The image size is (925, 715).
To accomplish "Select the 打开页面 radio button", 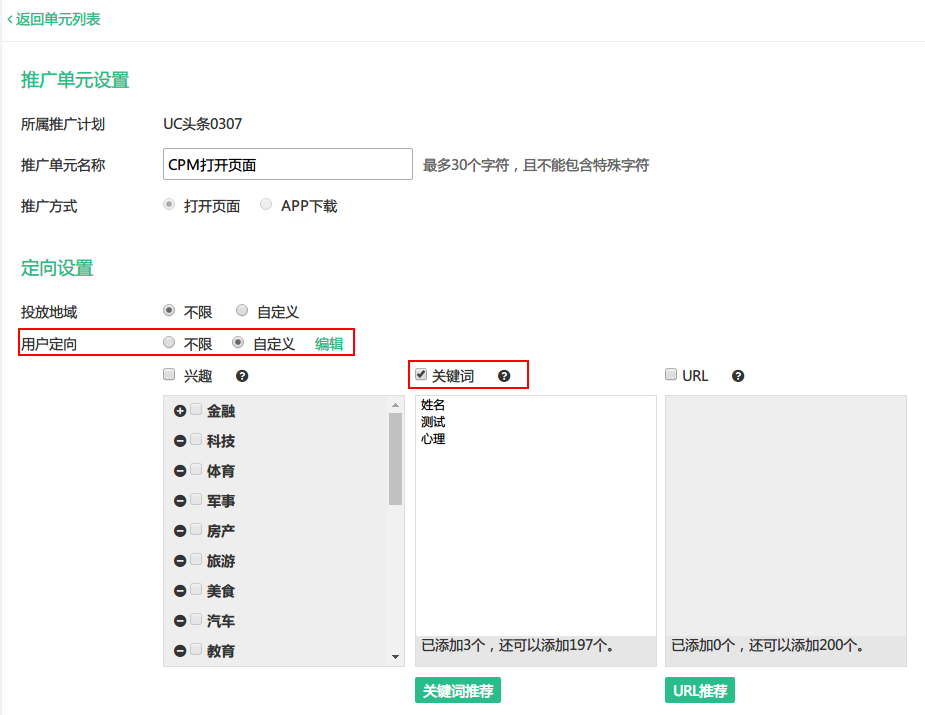I will coord(168,205).
